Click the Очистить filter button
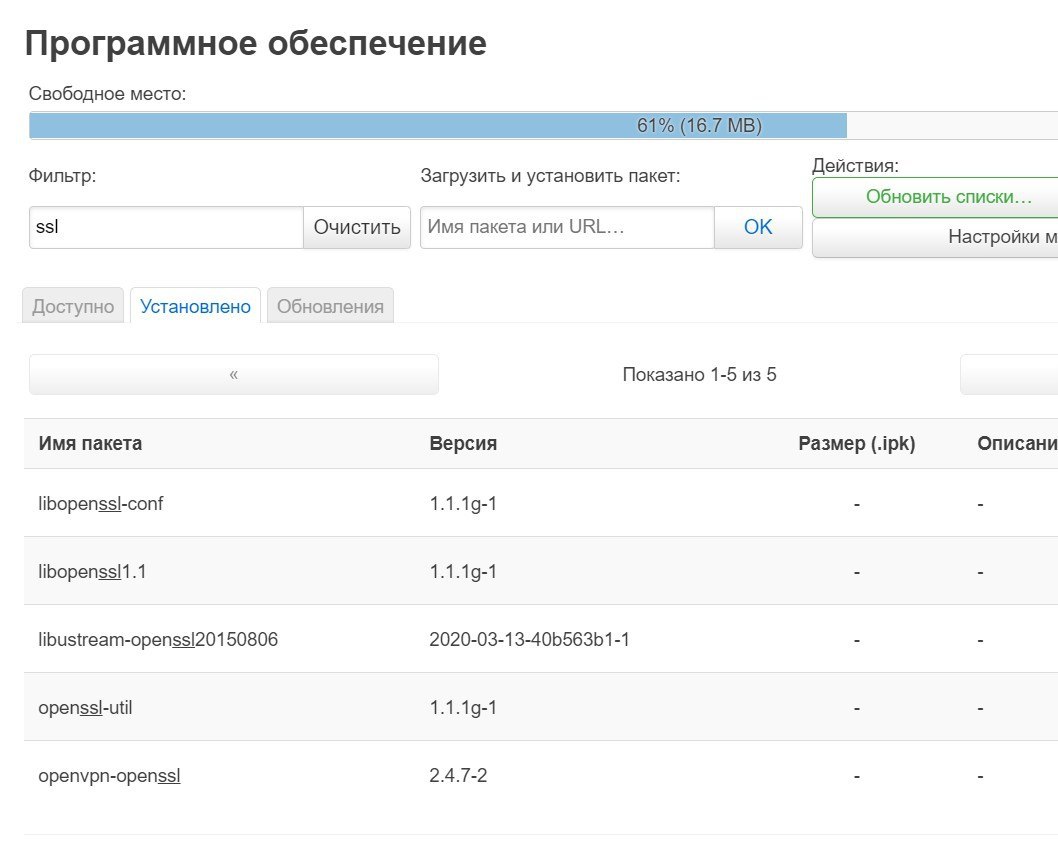This screenshot has height=844, width=1058. 357,227
